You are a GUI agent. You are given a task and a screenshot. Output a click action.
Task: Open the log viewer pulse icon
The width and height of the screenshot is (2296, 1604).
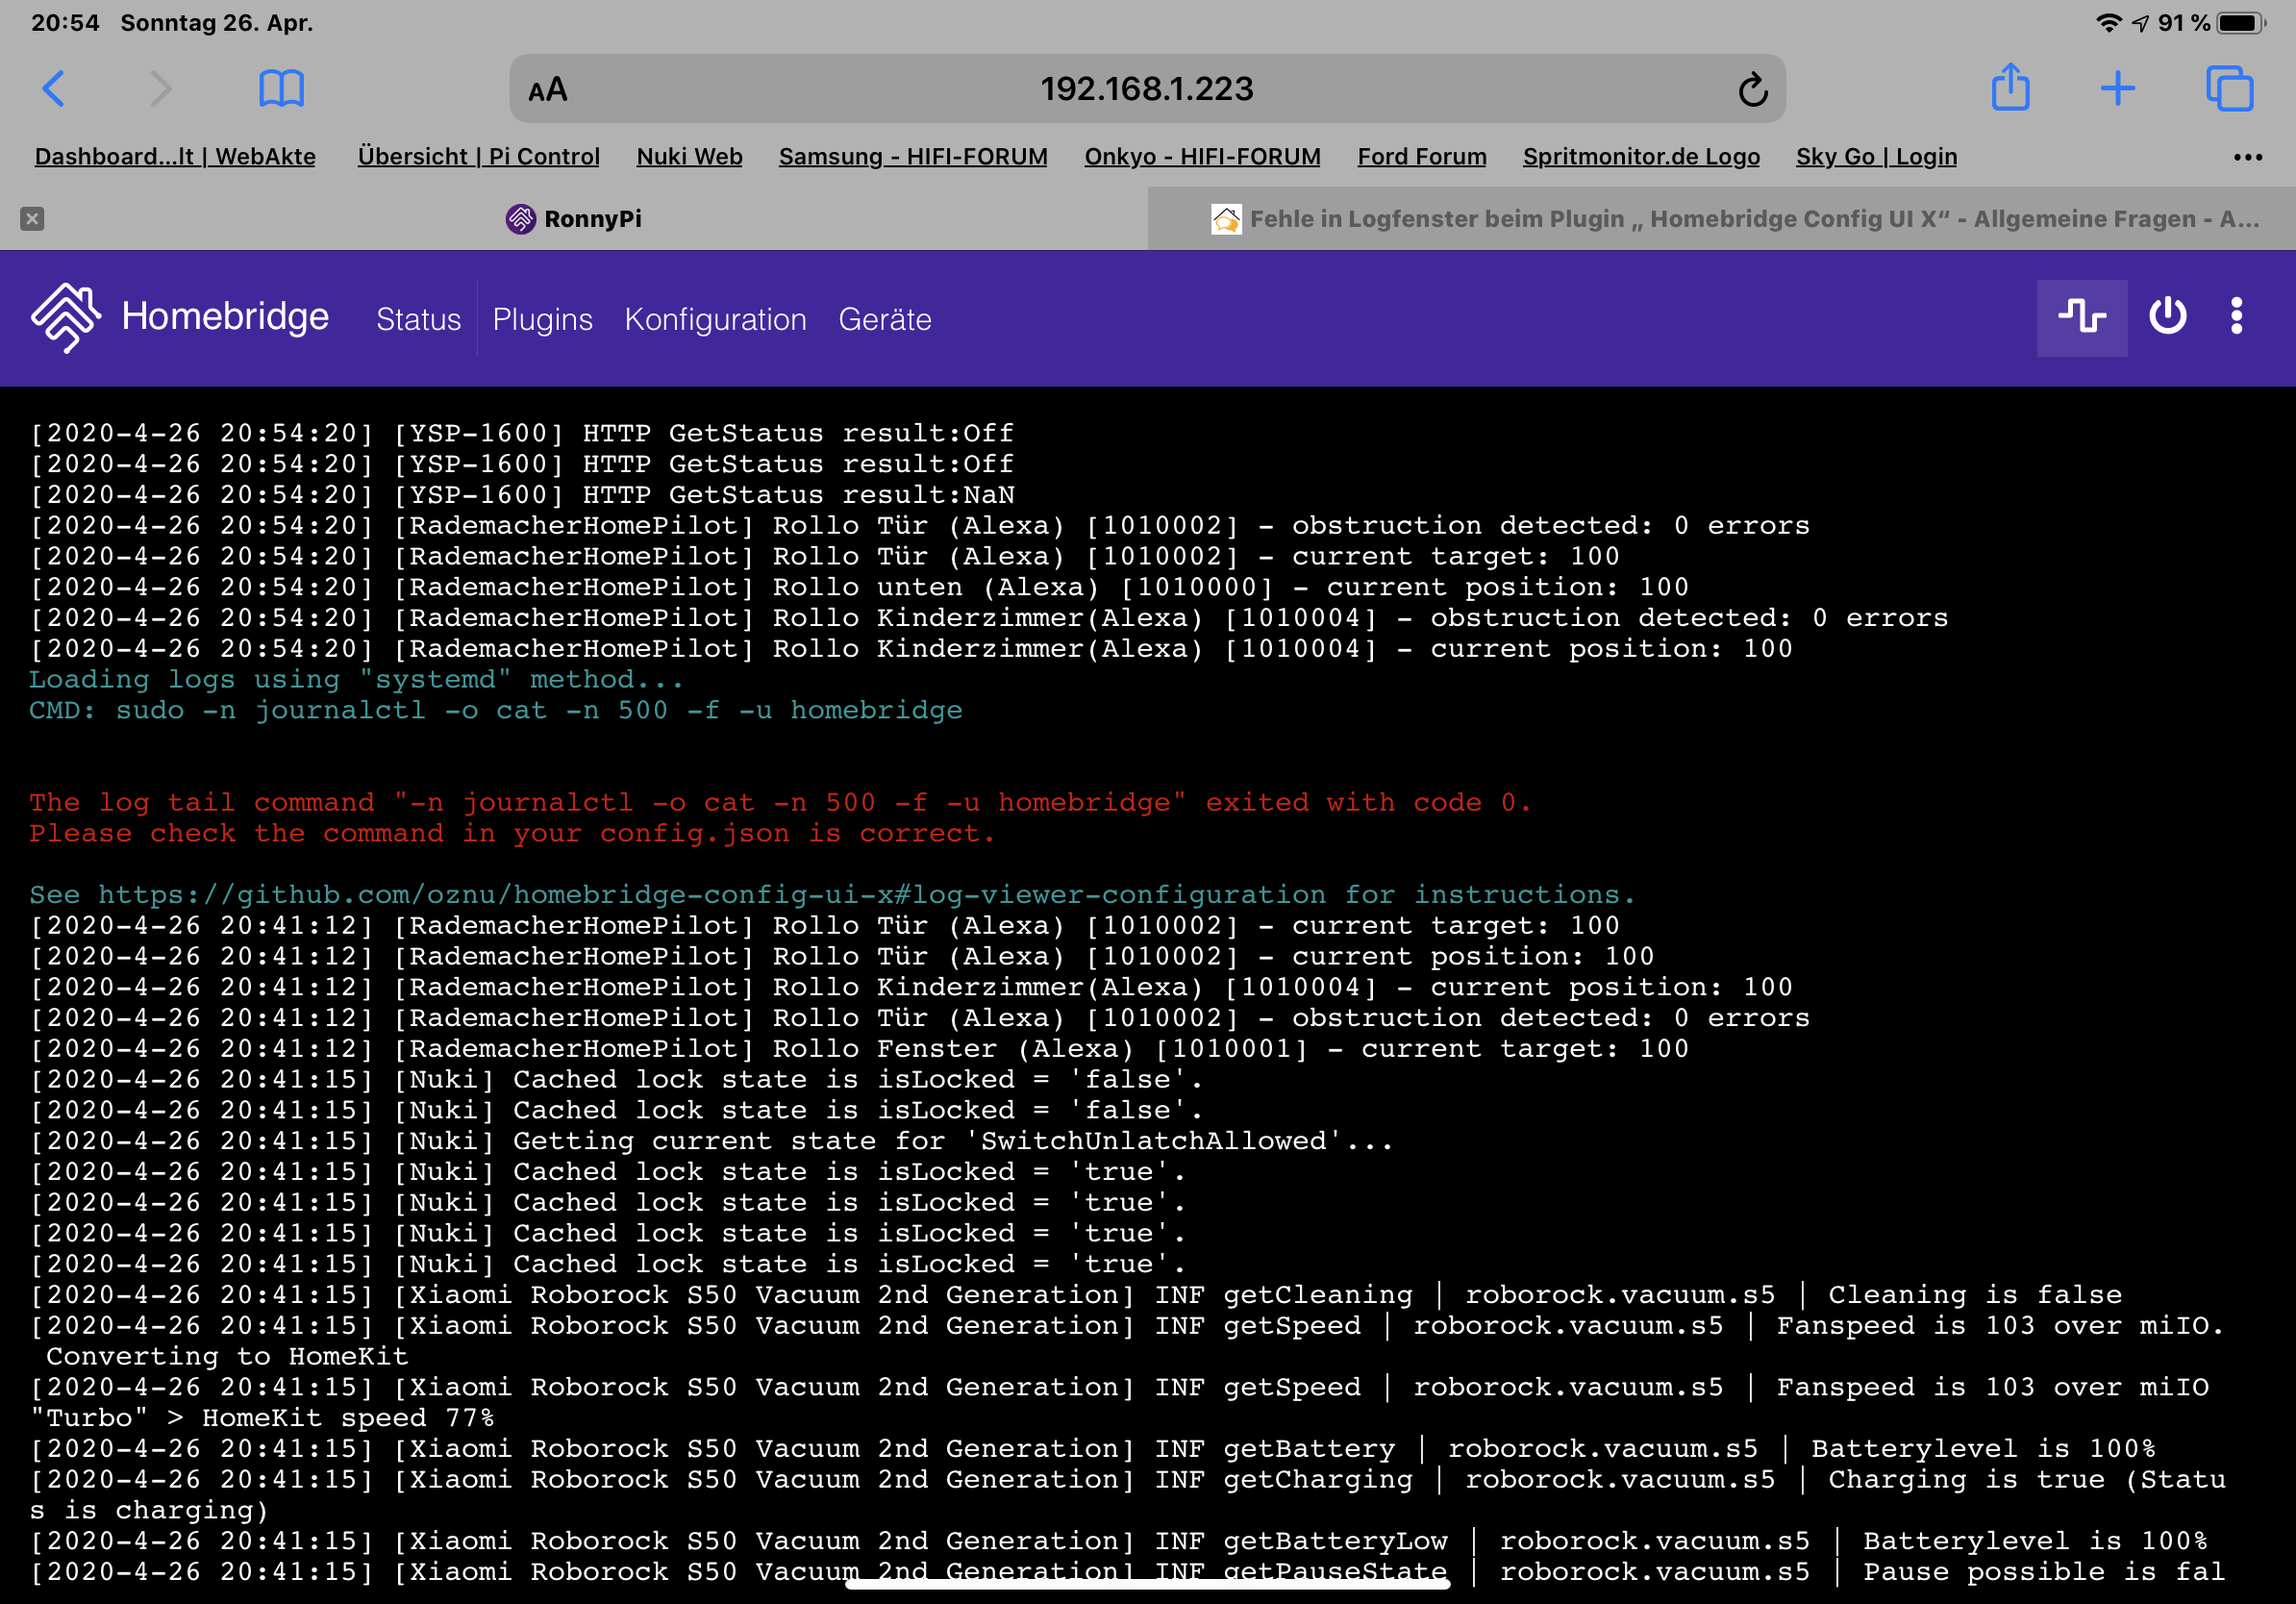pos(2081,317)
